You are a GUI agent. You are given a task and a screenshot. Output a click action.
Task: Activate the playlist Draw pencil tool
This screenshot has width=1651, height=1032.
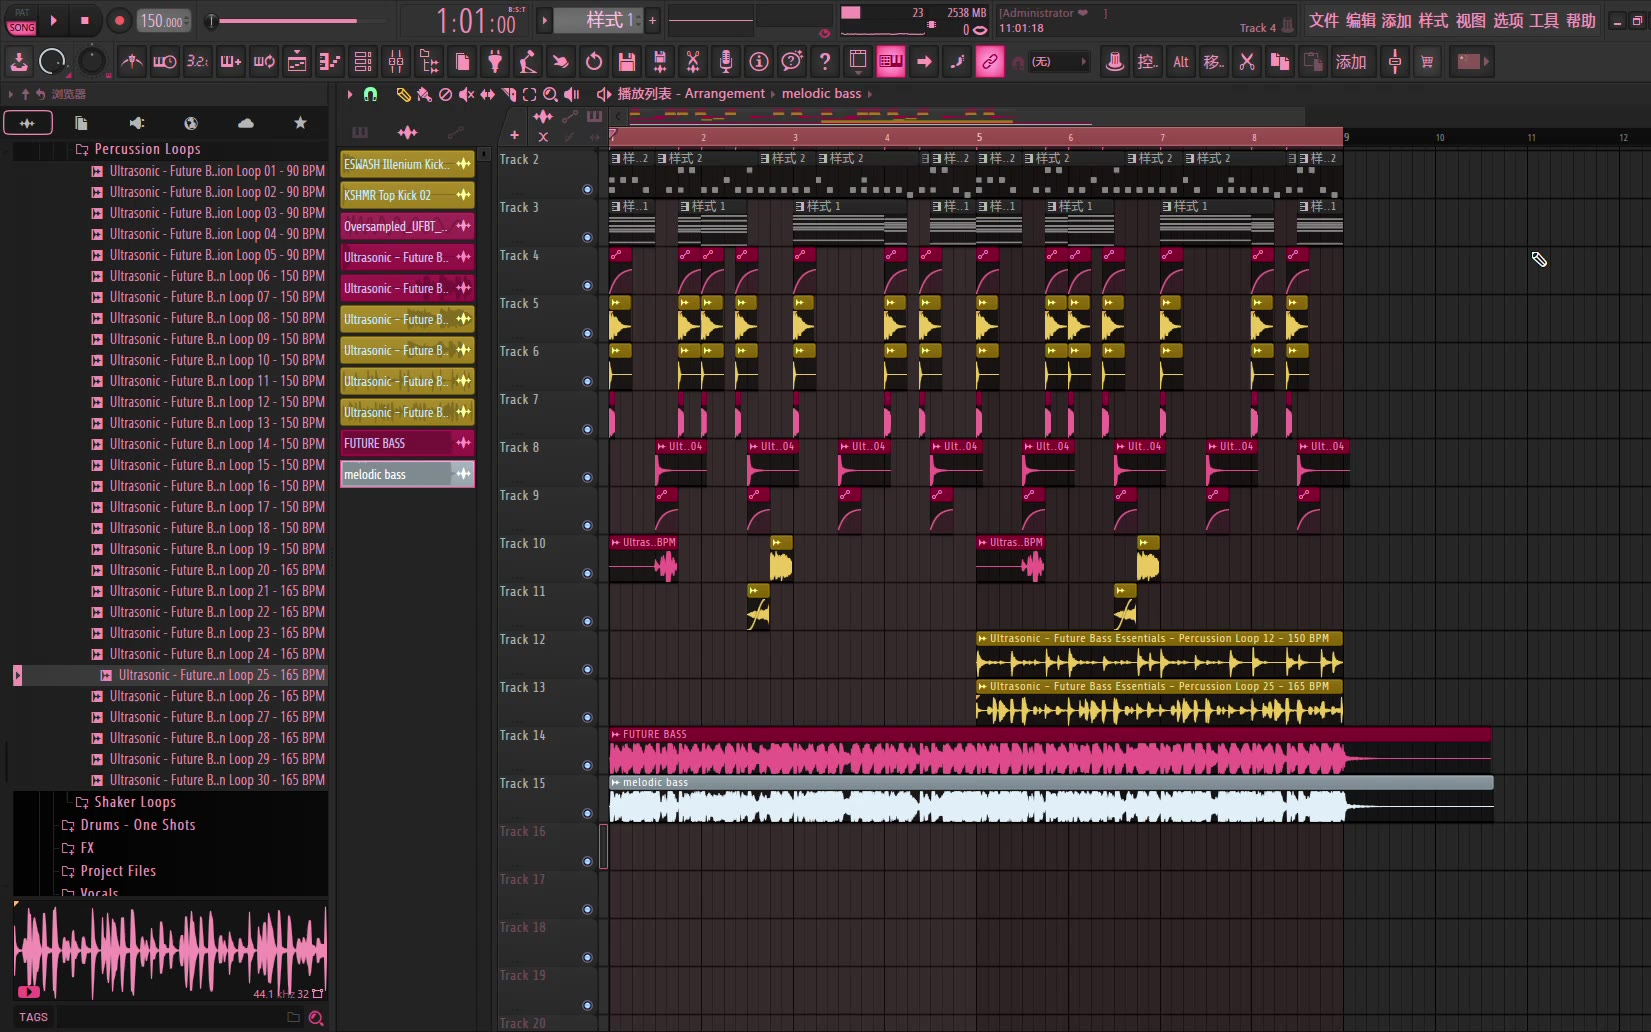[403, 94]
